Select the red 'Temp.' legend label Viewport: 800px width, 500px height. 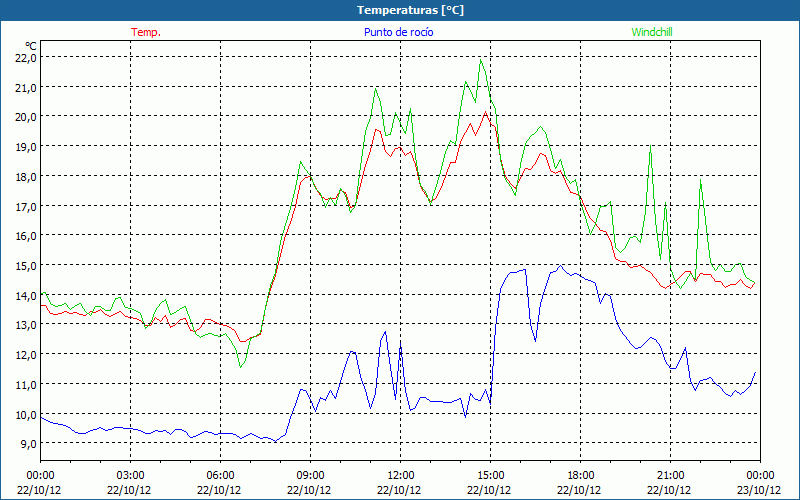(x=146, y=32)
